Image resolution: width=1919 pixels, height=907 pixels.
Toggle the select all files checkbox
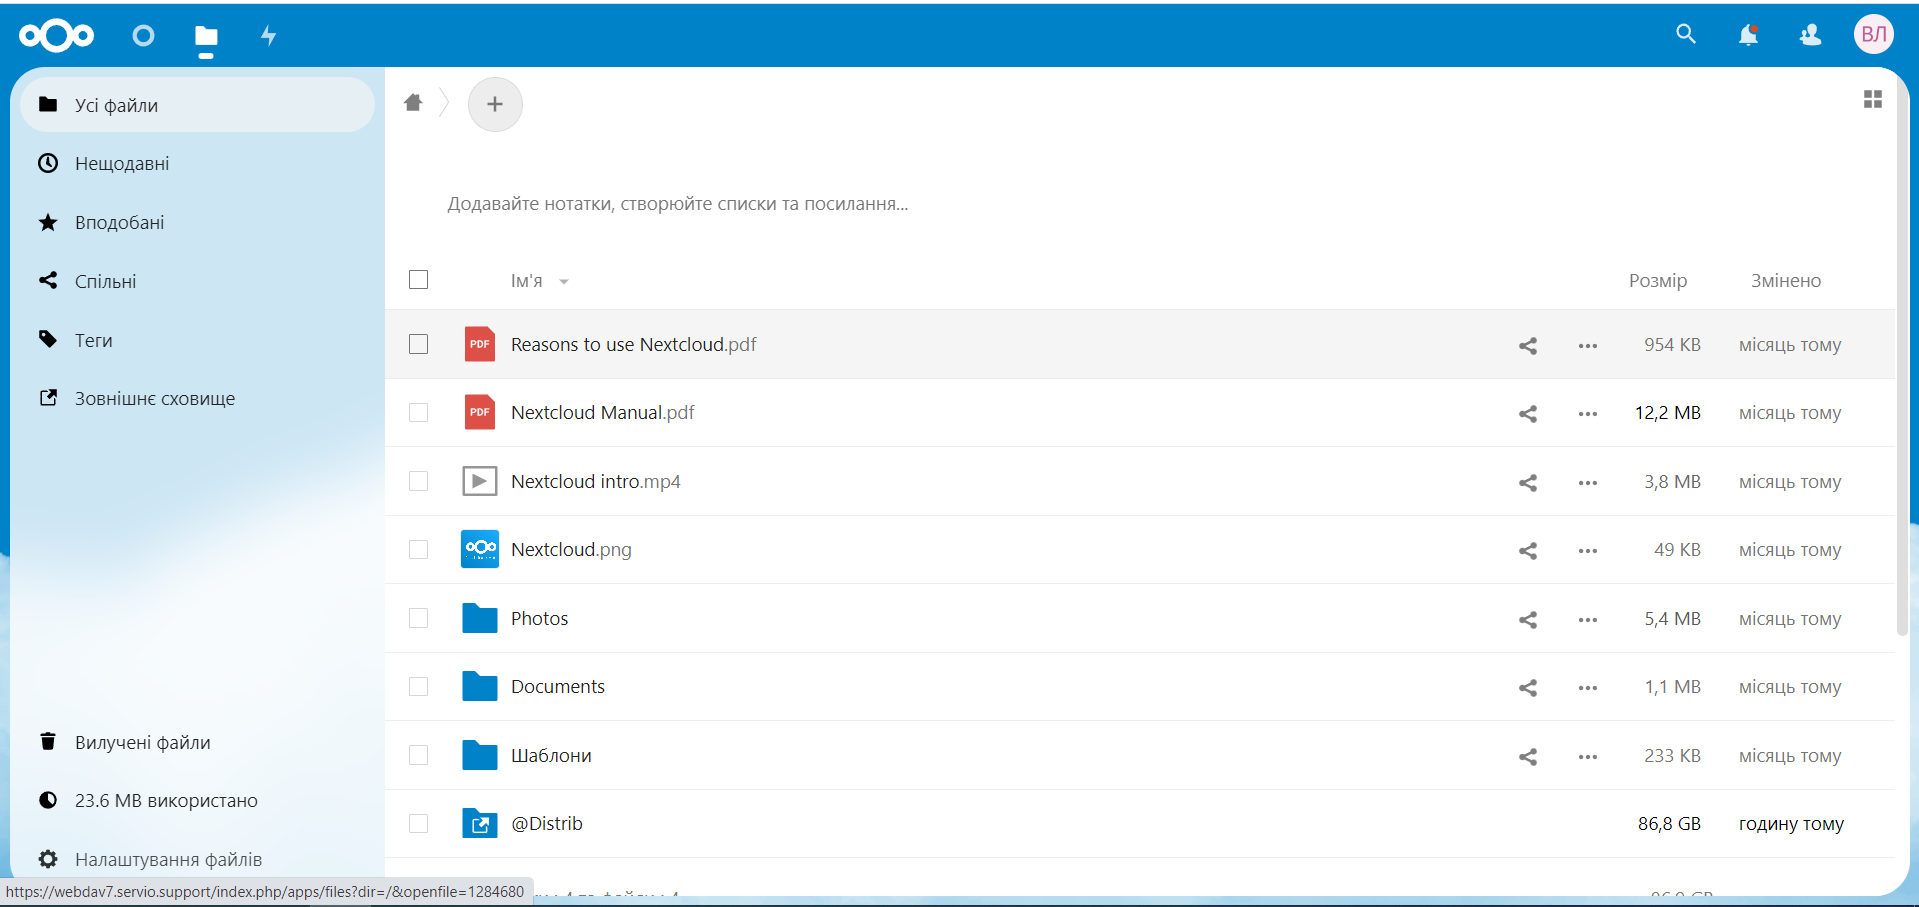419,280
